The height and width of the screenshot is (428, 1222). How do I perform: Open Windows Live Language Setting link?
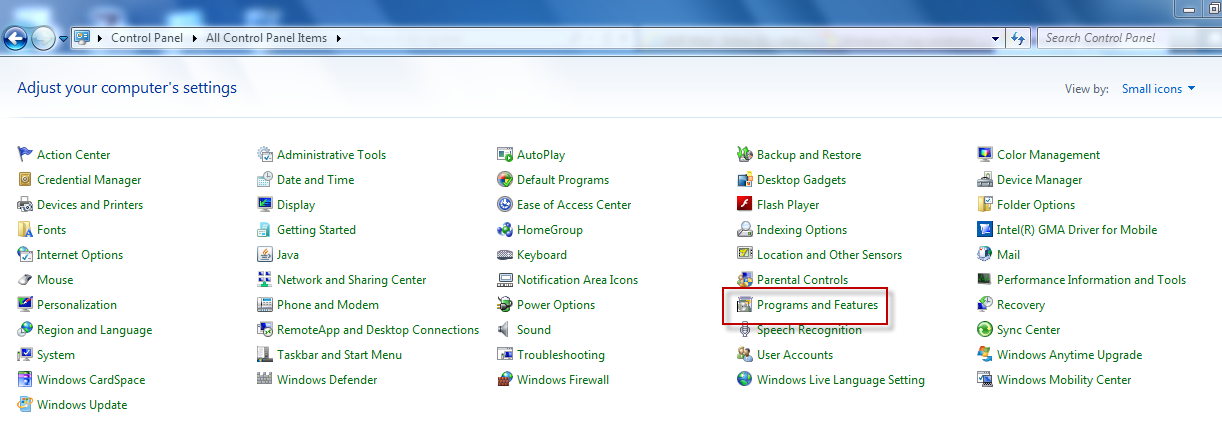841,379
